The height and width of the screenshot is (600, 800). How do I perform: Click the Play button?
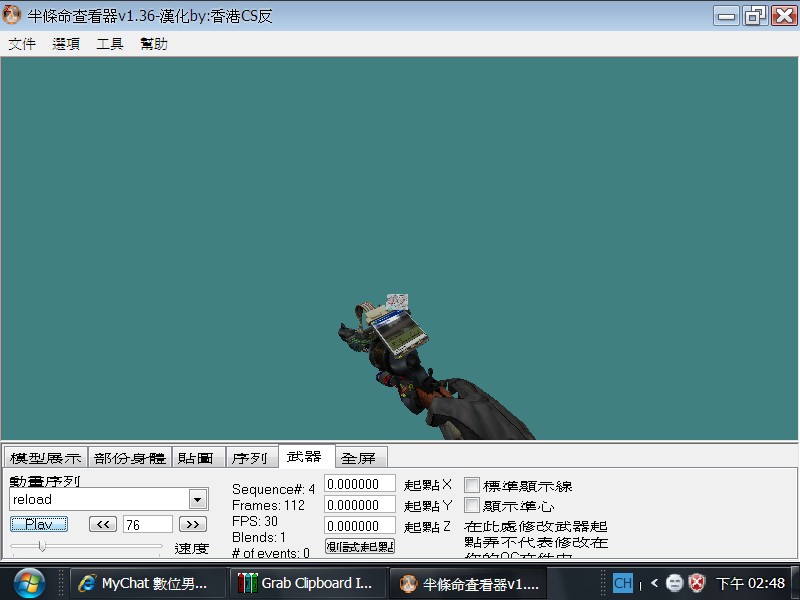tap(39, 524)
